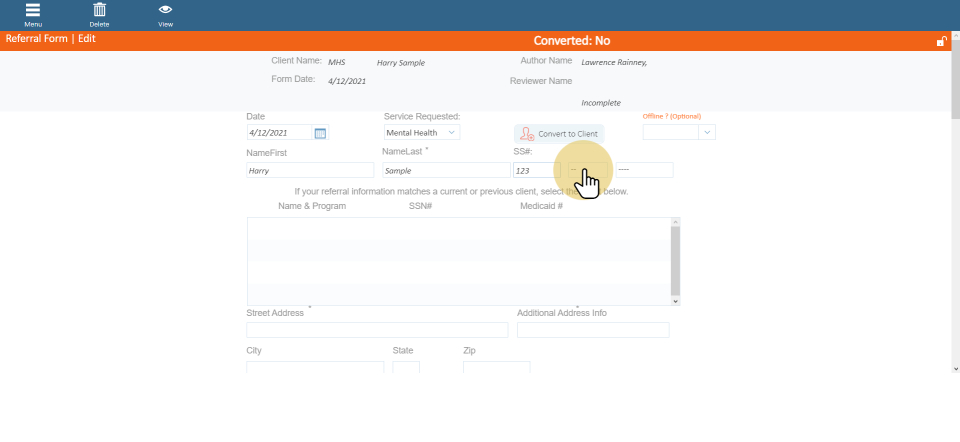Select the Additional Address Info field

click(592, 330)
